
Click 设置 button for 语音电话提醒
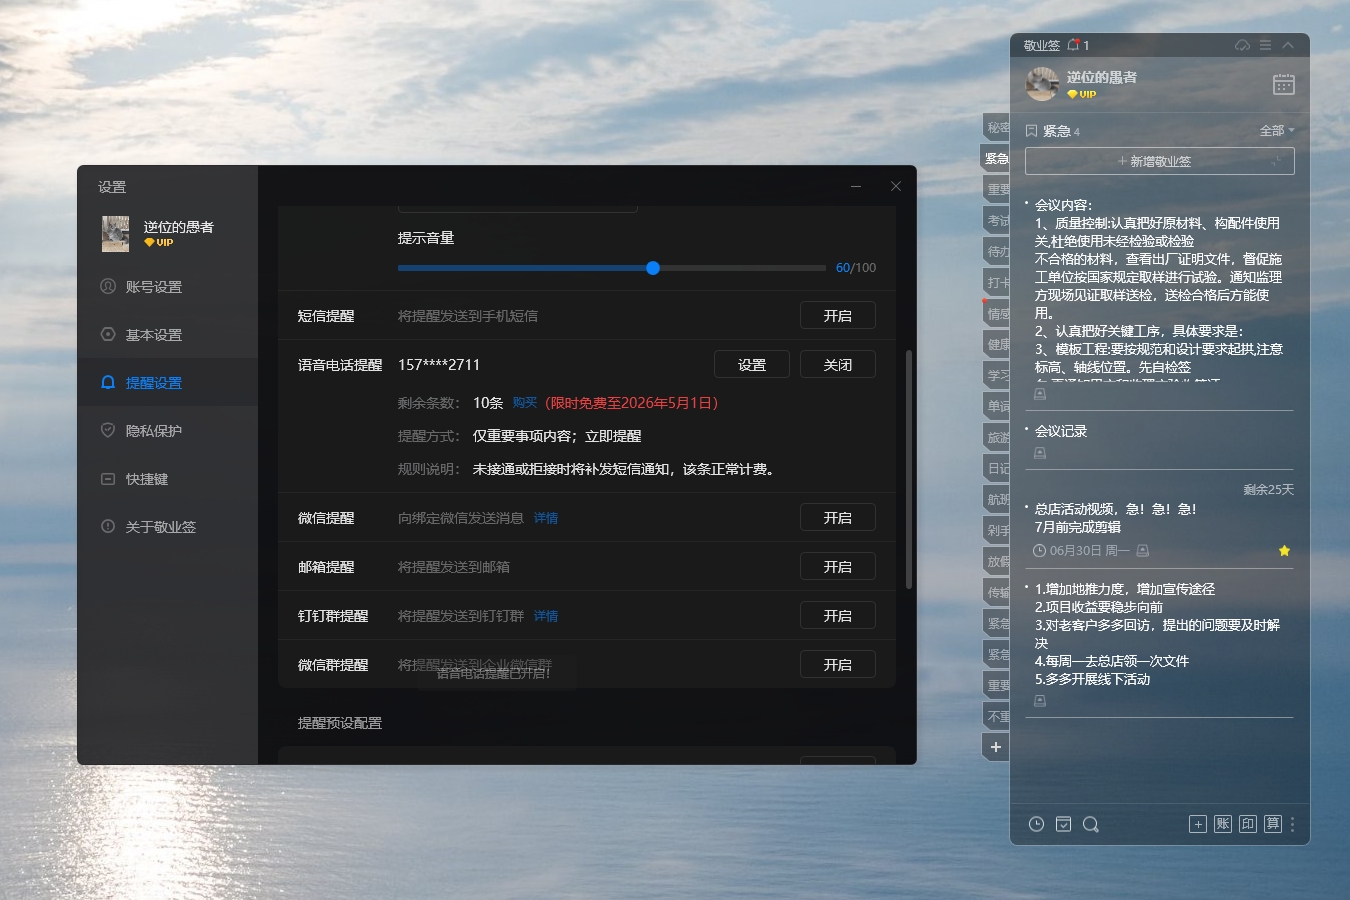coord(752,365)
